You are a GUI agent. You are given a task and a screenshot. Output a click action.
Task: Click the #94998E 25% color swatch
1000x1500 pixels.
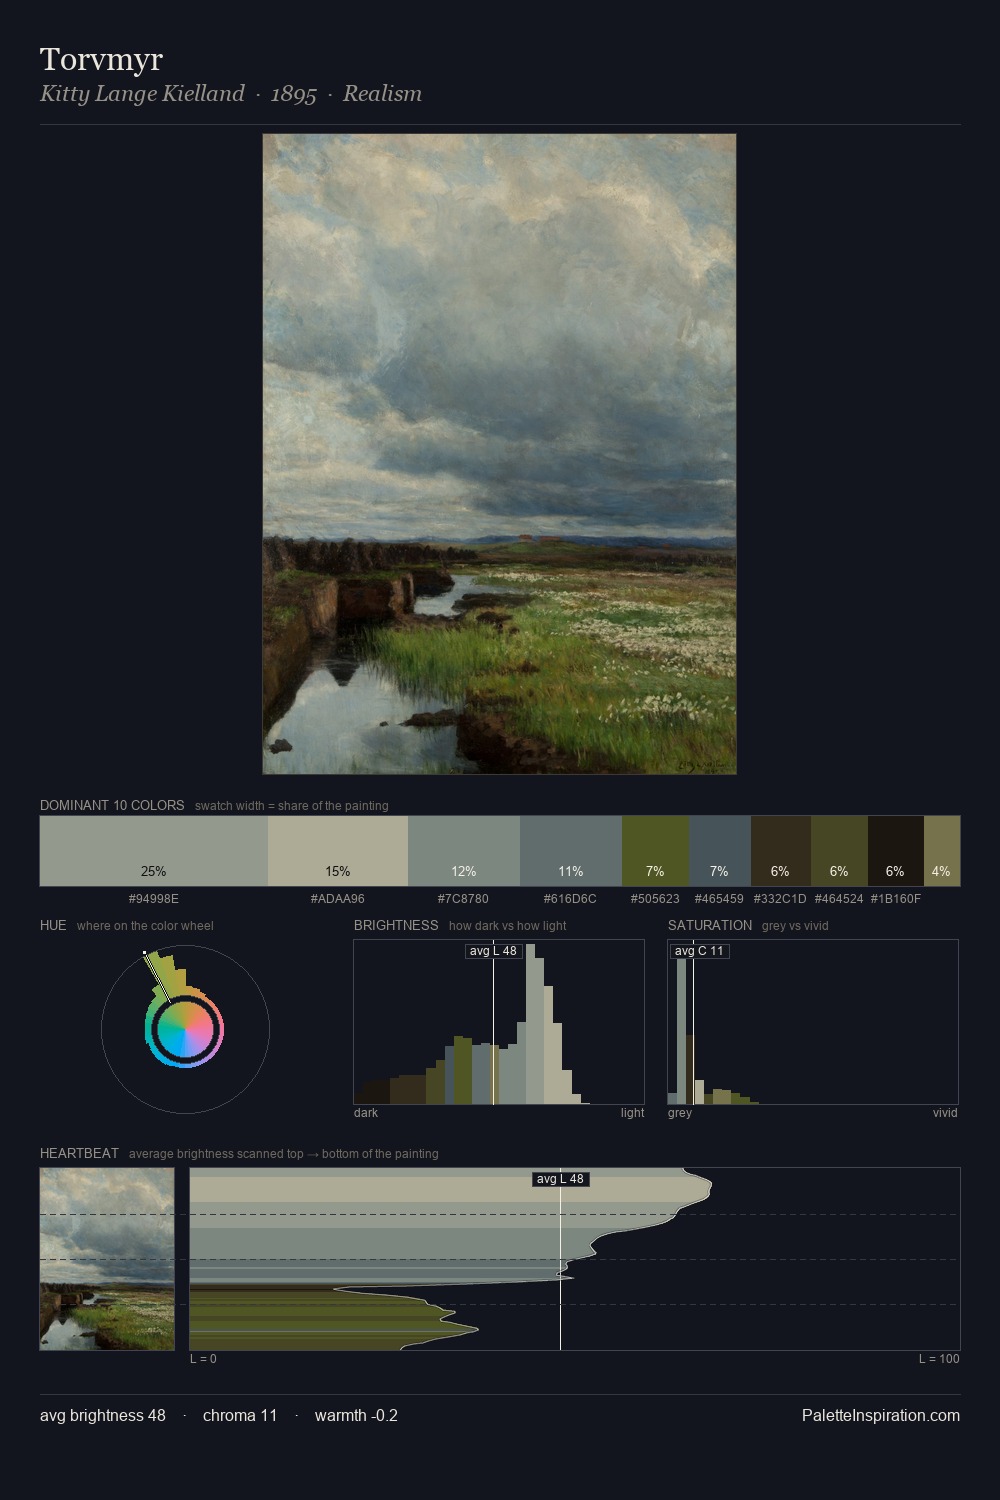click(x=154, y=851)
